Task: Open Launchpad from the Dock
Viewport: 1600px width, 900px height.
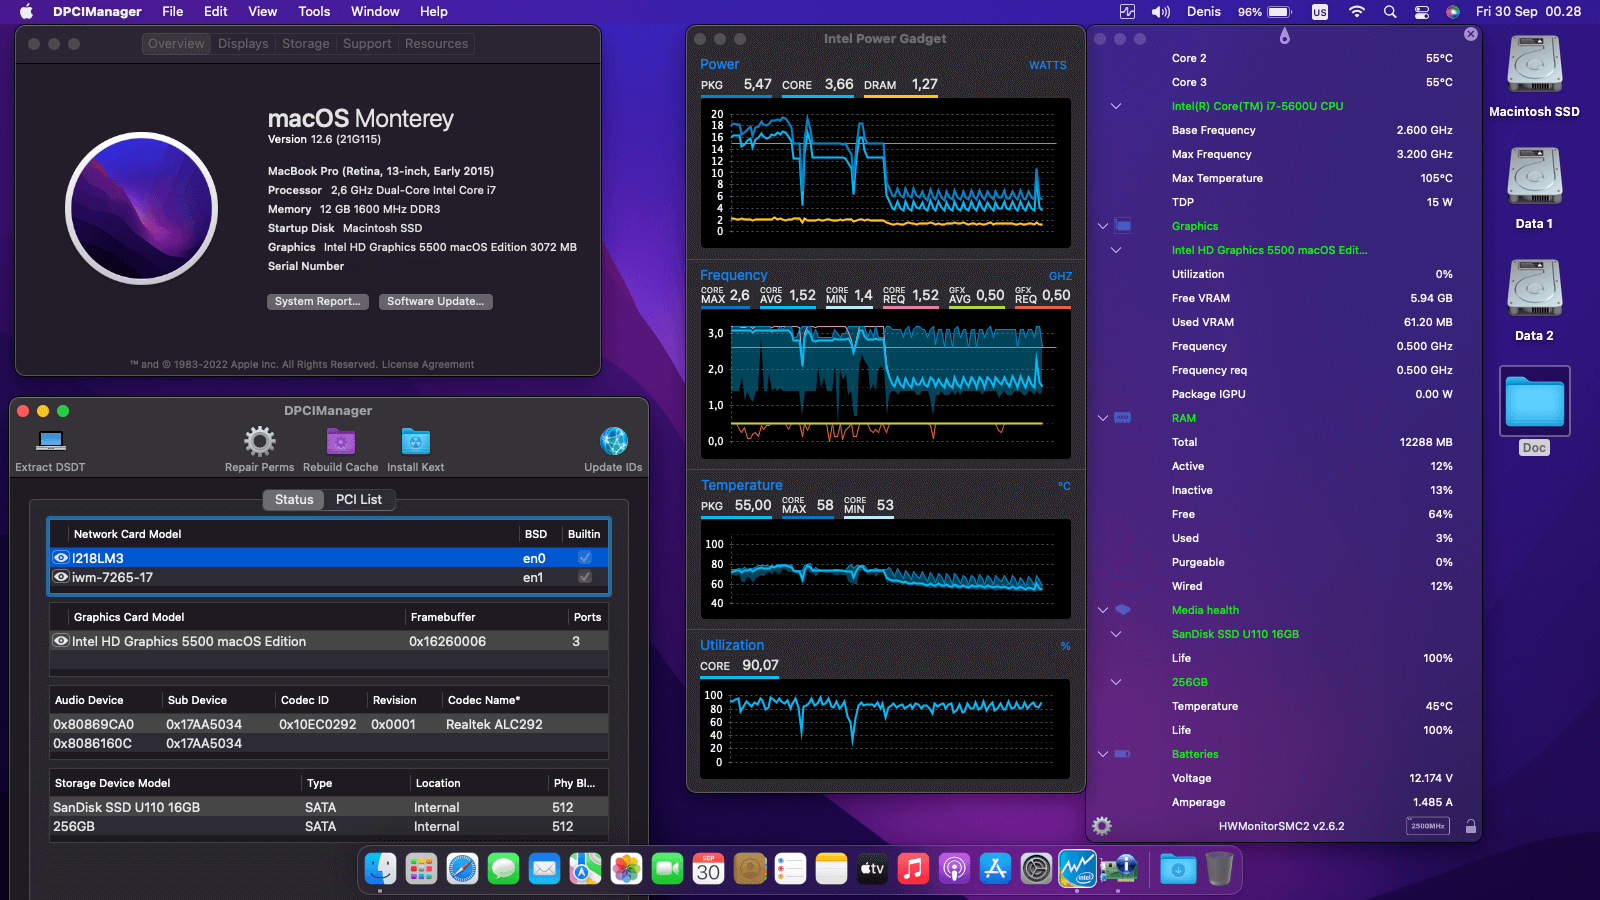Action: coord(421,868)
